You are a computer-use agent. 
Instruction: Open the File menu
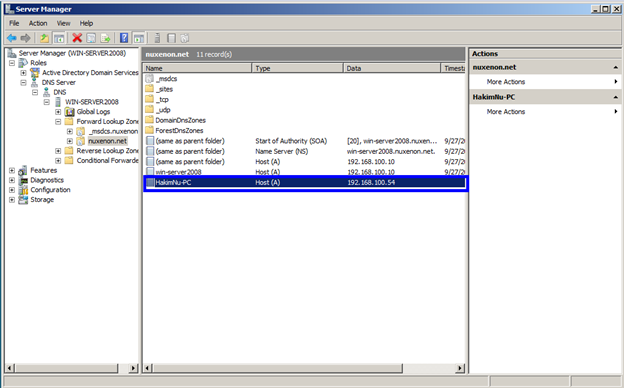pyautogui.click(x=14, y=23)
